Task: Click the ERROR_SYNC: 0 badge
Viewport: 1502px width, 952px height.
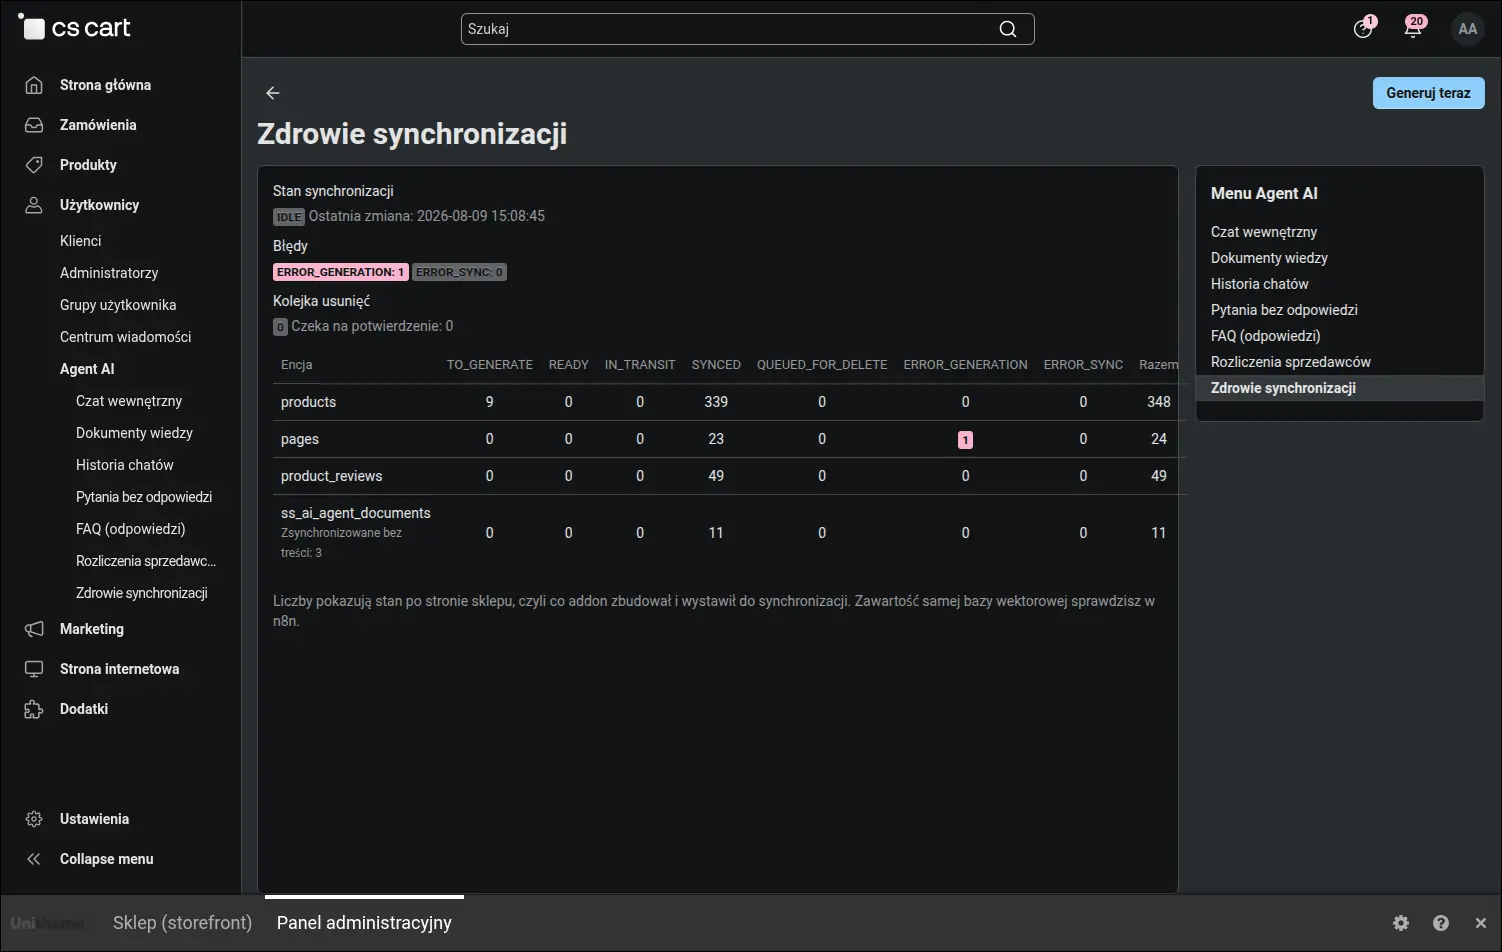Action: point(460,272)
